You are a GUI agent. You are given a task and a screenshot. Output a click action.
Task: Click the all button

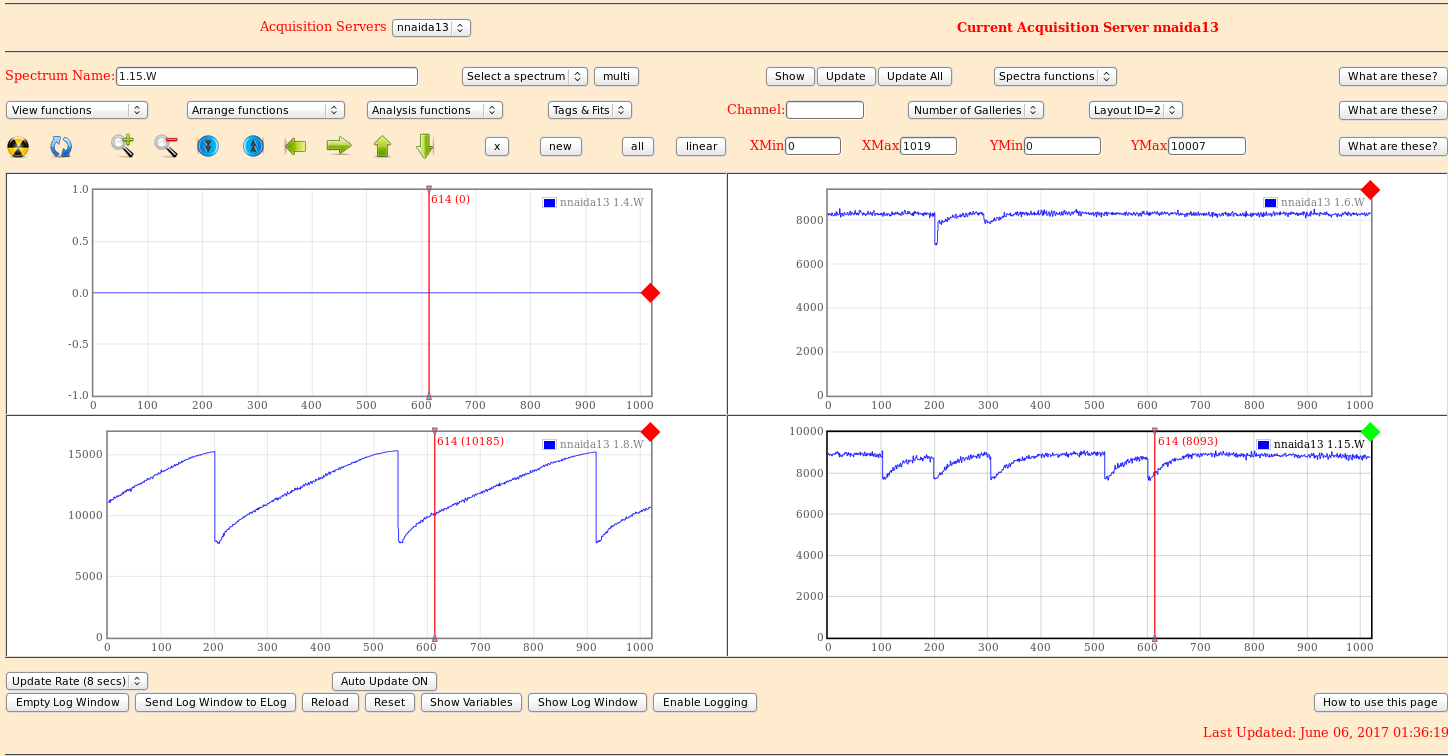point(637,146)
